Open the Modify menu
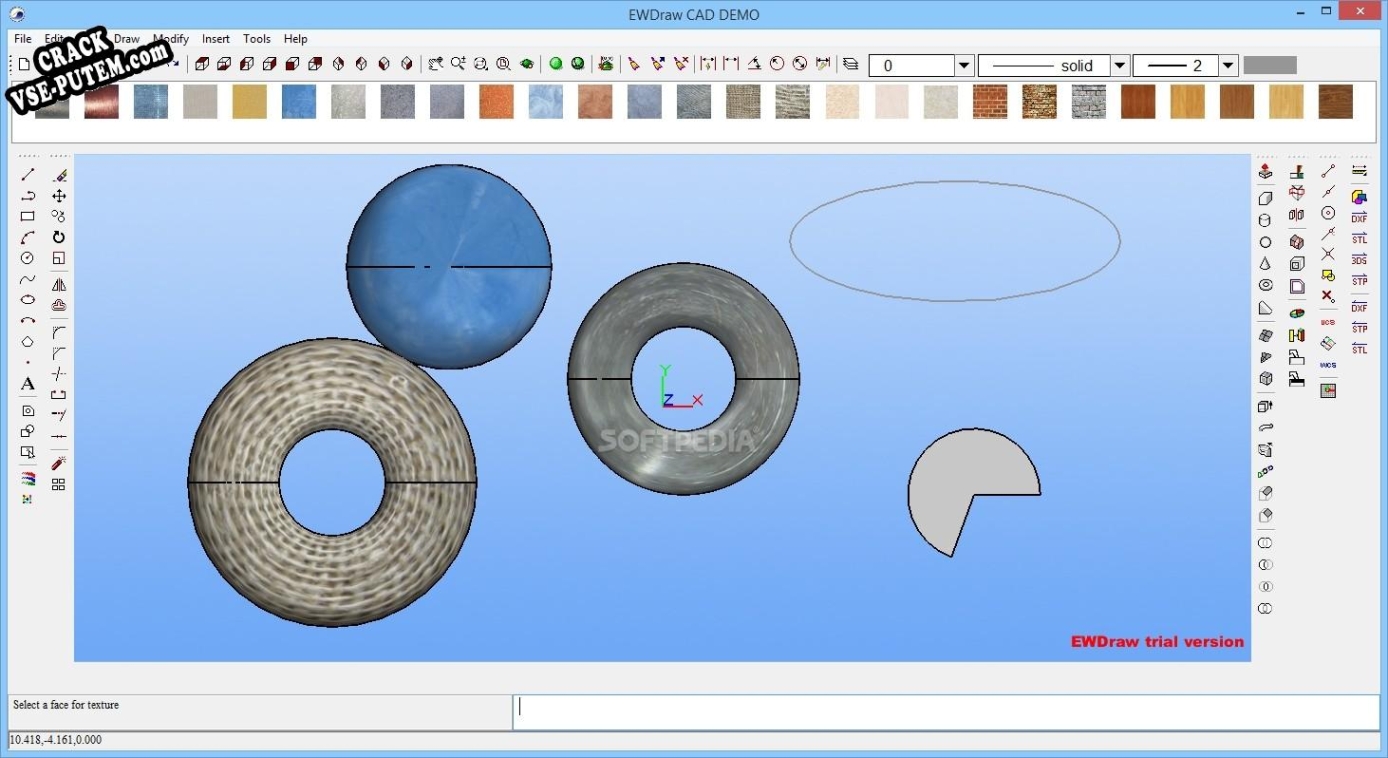Image resolution: width=1388 pixels, height=758 pixels. [171, 39]
